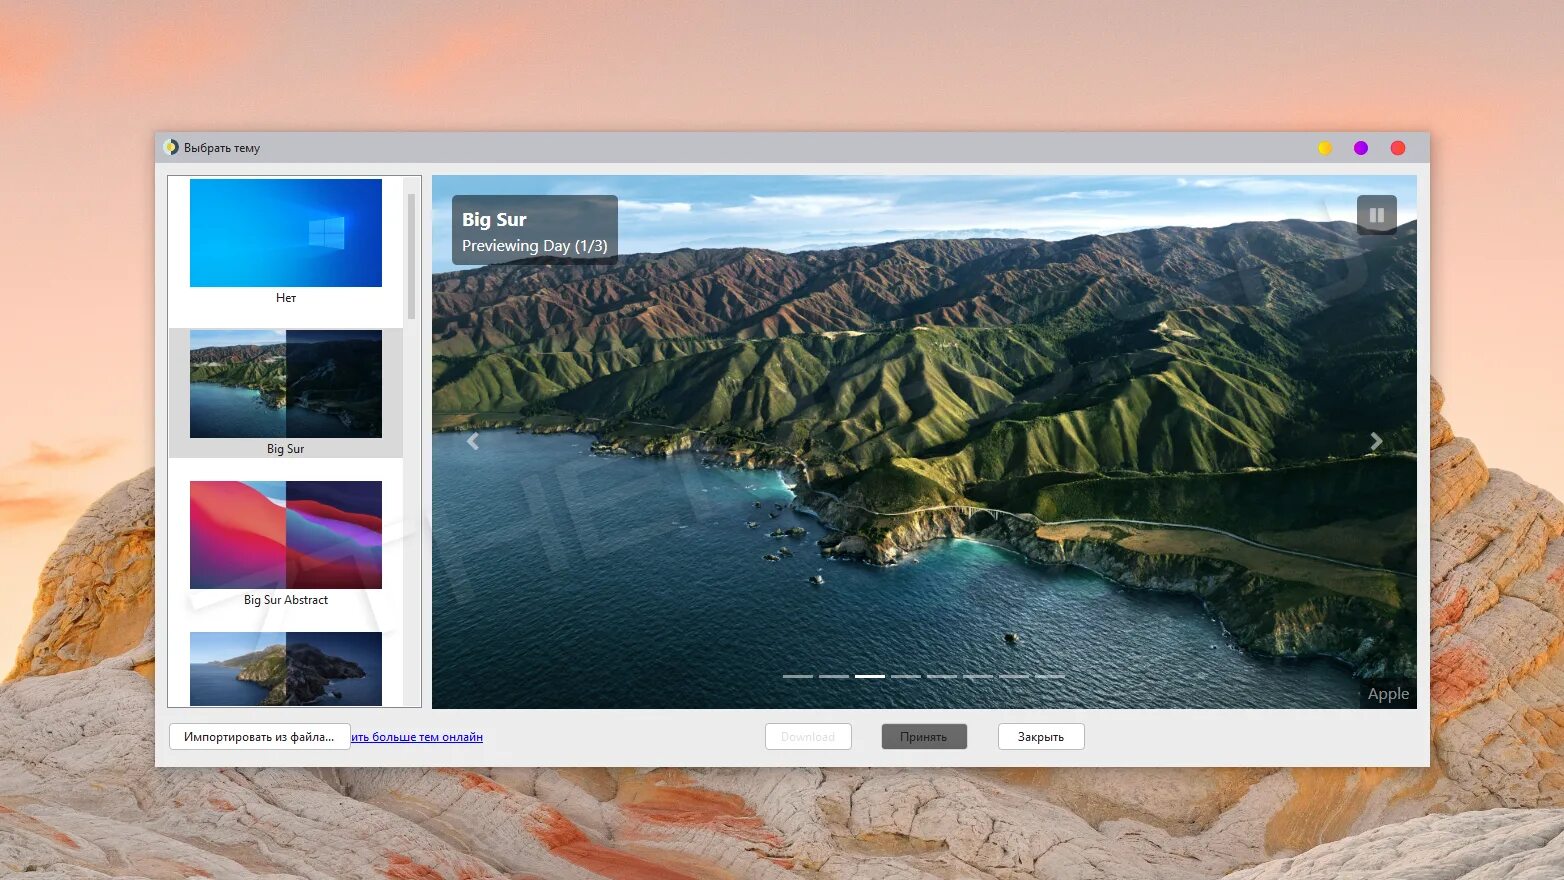Click the purple maximize window dot
The height and width of the screenshot is (880, 1564).
coord(1361,148)
